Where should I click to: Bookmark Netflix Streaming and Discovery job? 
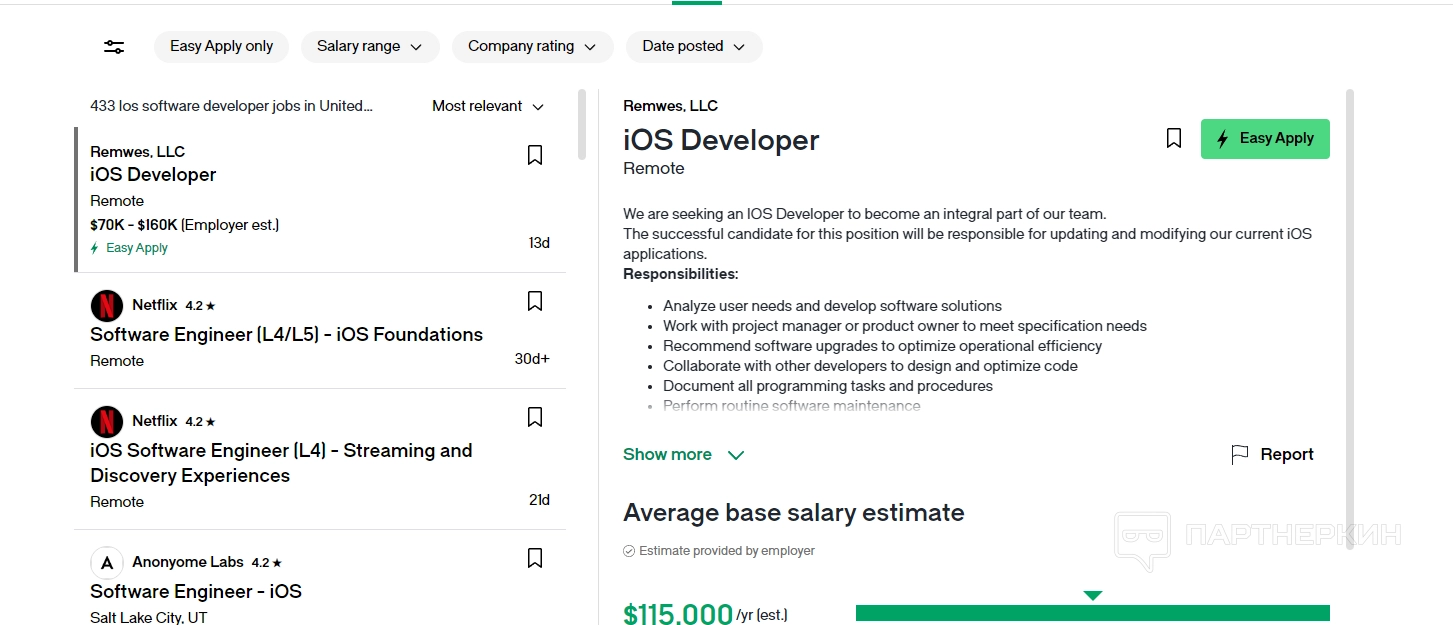click(x=535, y=417)
